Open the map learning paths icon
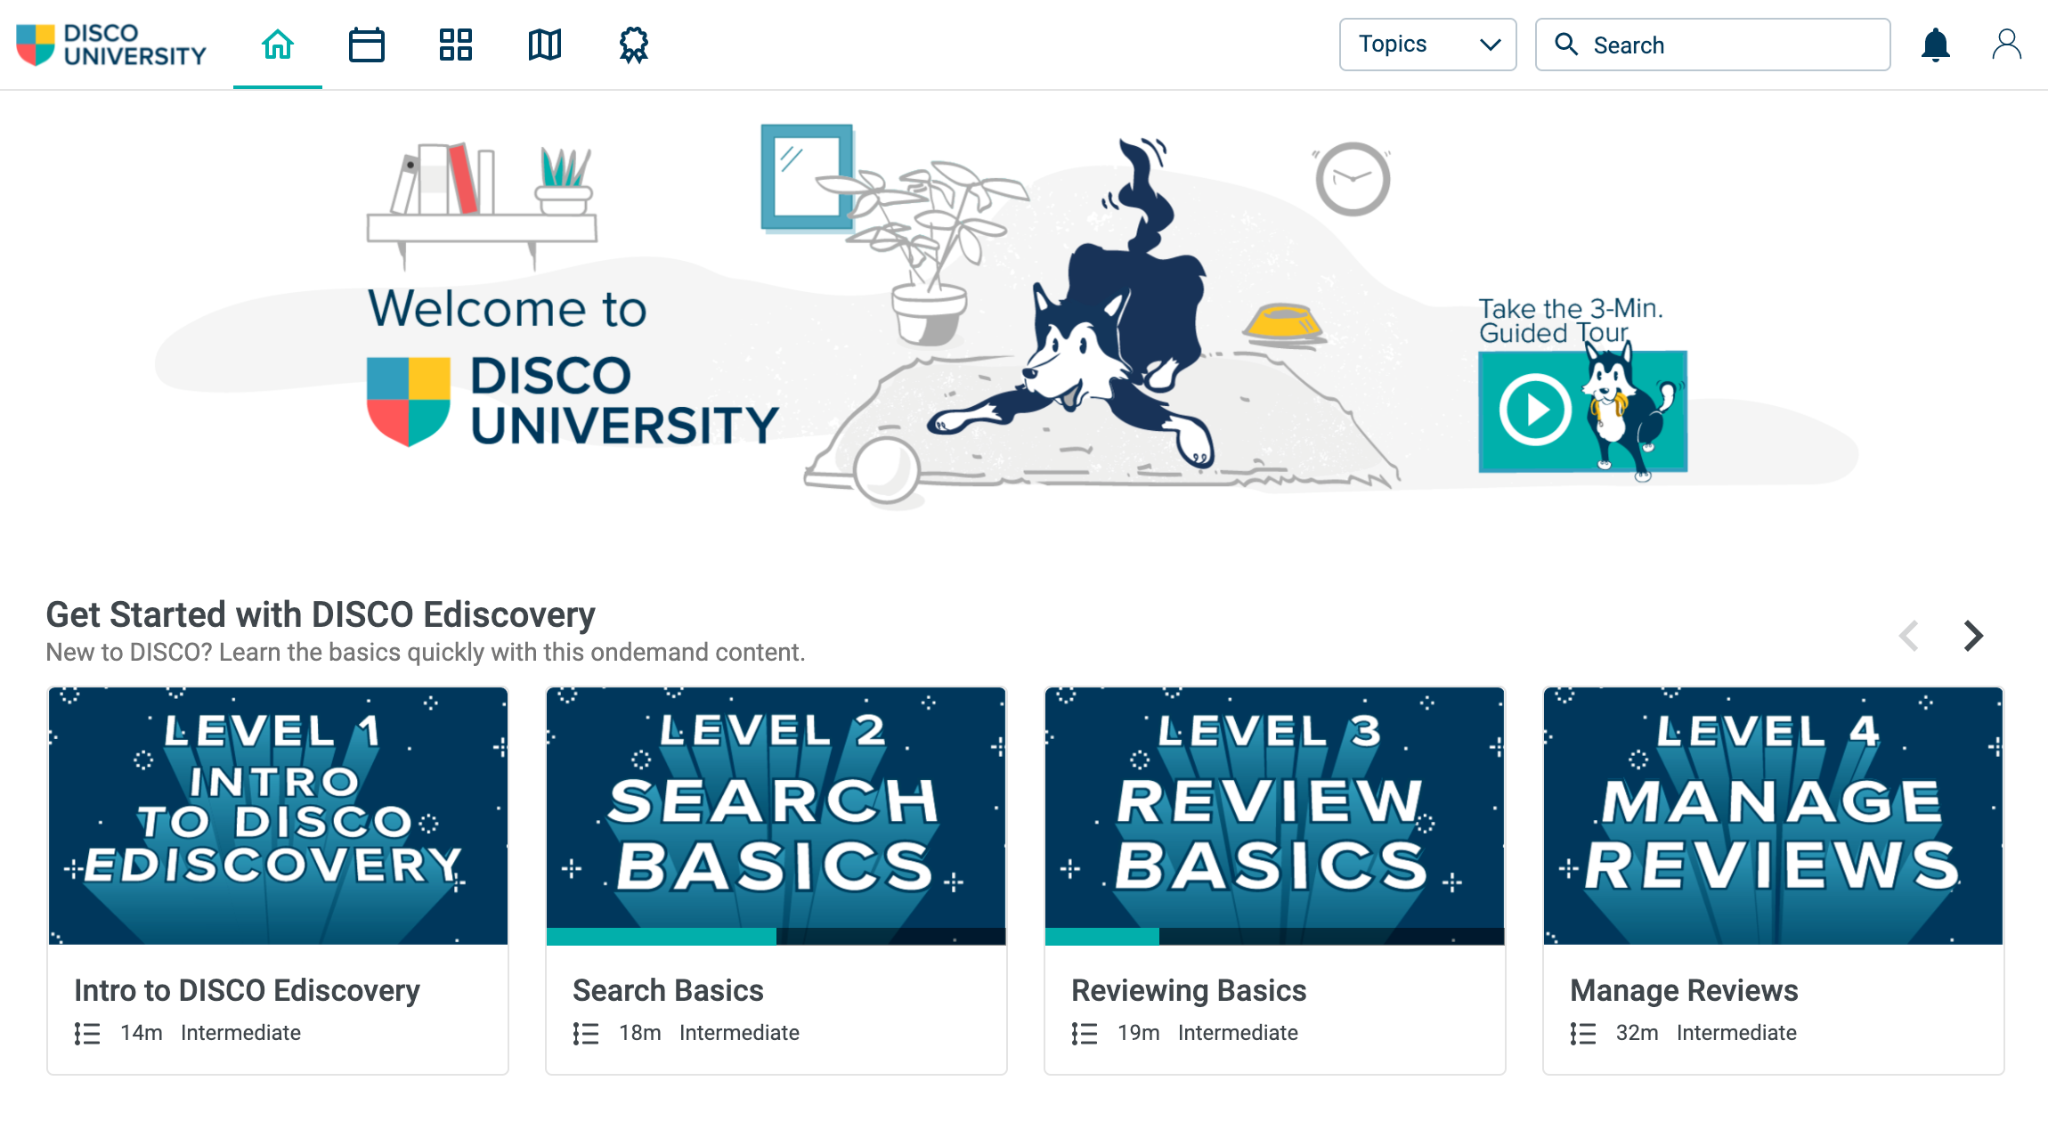This screenshot has height=1140, width=2048. click(x=544, y=45)
